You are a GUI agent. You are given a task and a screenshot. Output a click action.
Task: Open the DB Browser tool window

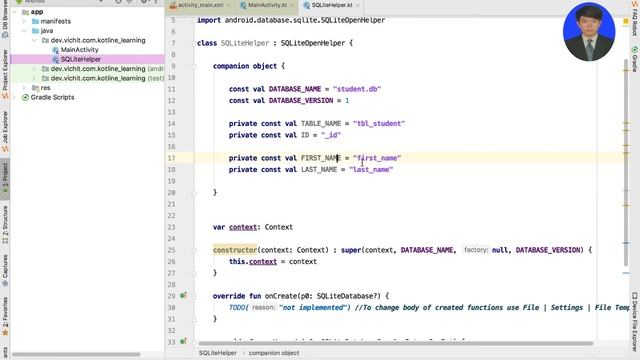tap(5, 19)
